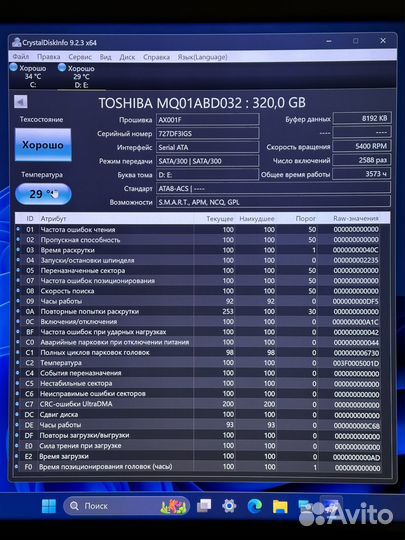Viewport: 405px width, 540px height.
Task: Click the Порог column header
Action: (305, 218)
